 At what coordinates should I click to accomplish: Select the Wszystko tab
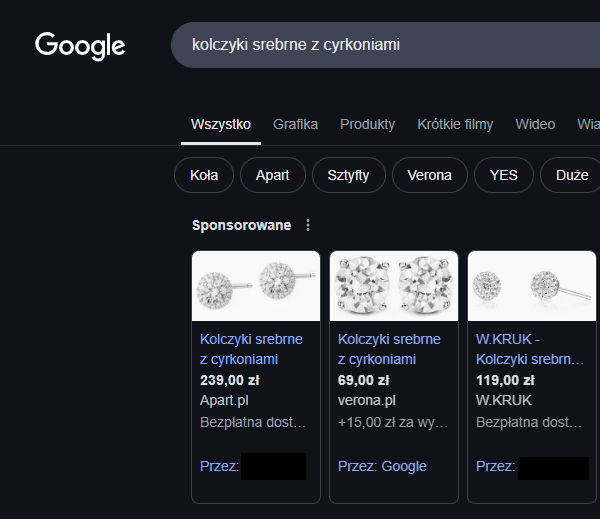click(221, 124)
